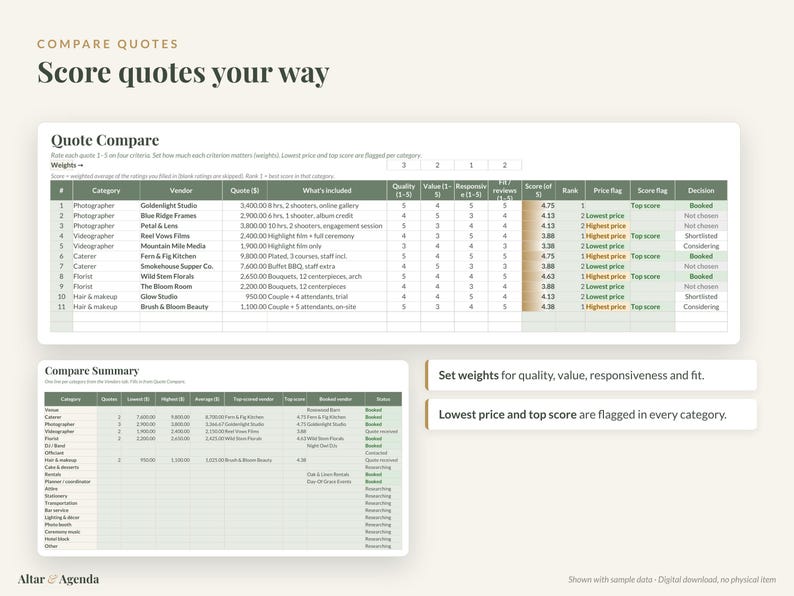Viewport: 794px width, 596px height.
Task: Click Shortlisted decision in Reel Vows Films row
Action: (x=701, y=236)
